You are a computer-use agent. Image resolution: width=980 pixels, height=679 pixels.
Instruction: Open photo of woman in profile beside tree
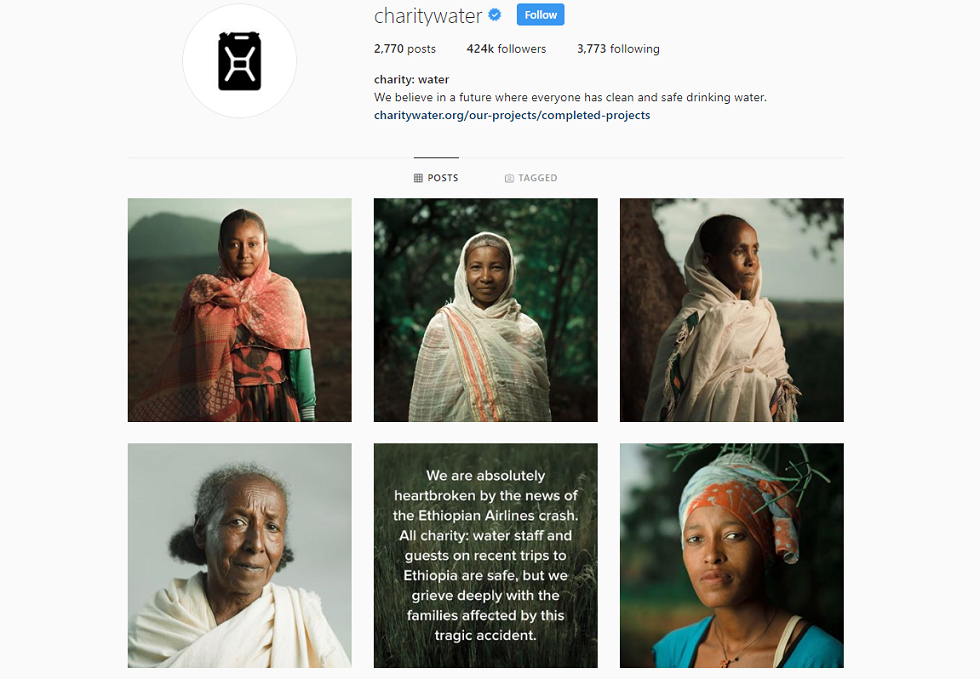click(732, 310)
